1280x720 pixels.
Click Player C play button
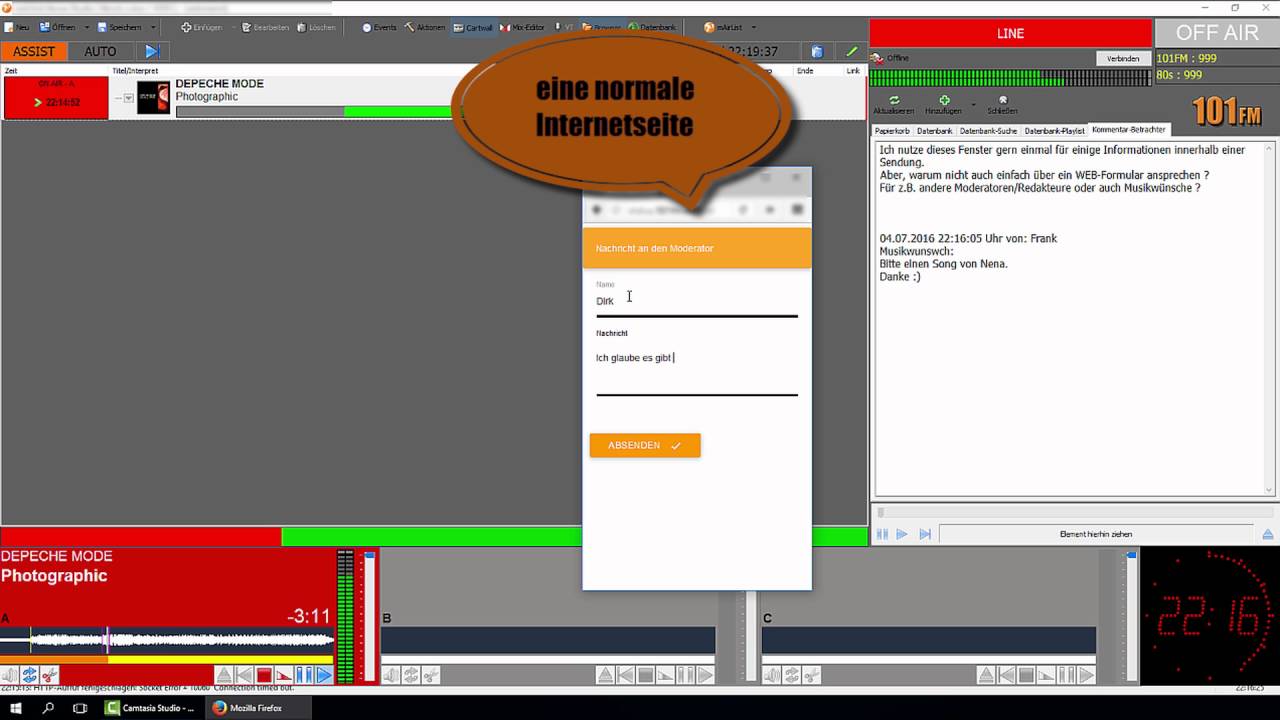(1086, 675)
